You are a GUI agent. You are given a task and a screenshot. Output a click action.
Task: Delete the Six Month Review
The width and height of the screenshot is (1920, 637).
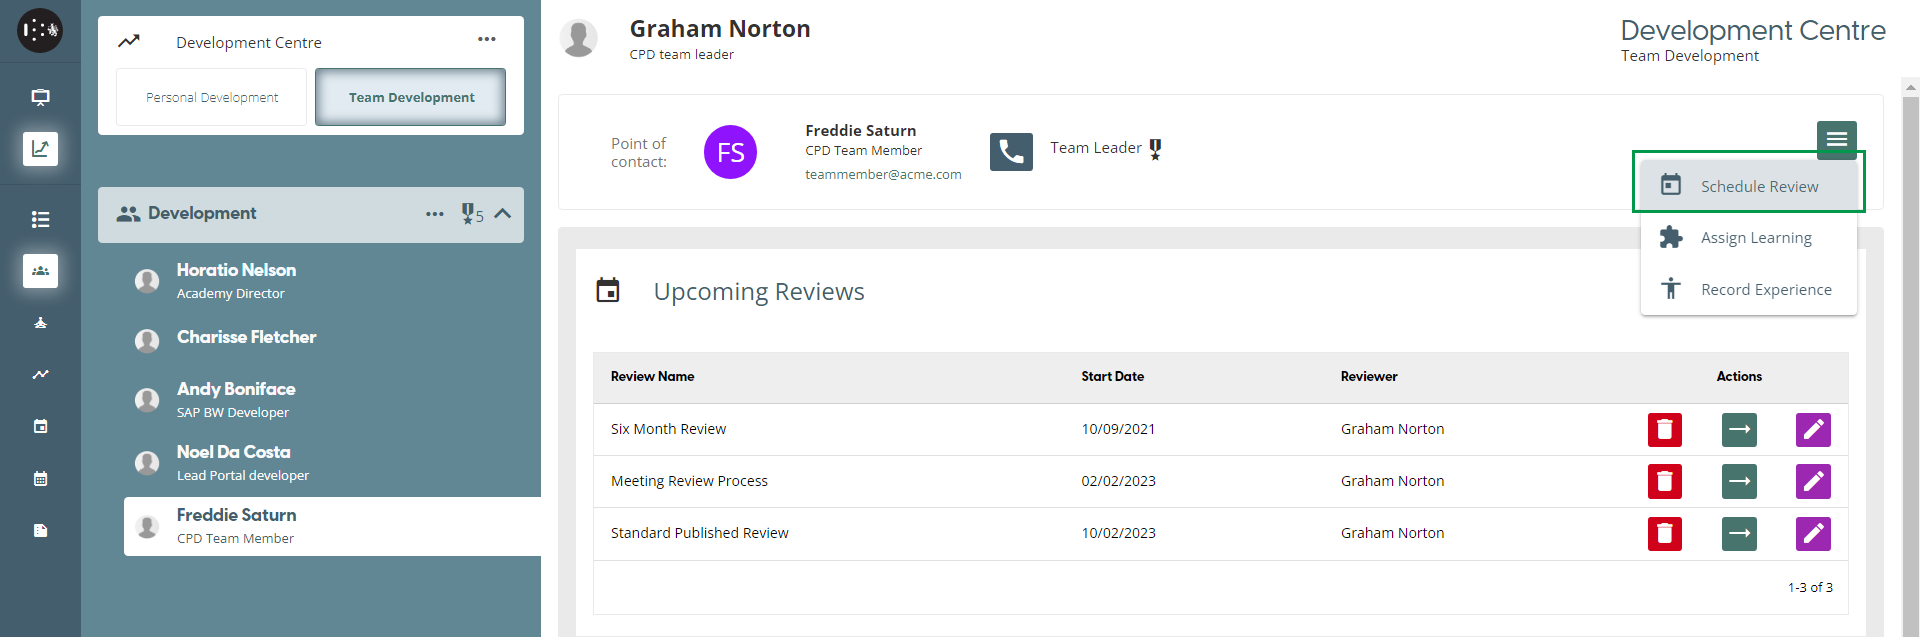point(1664,430)
